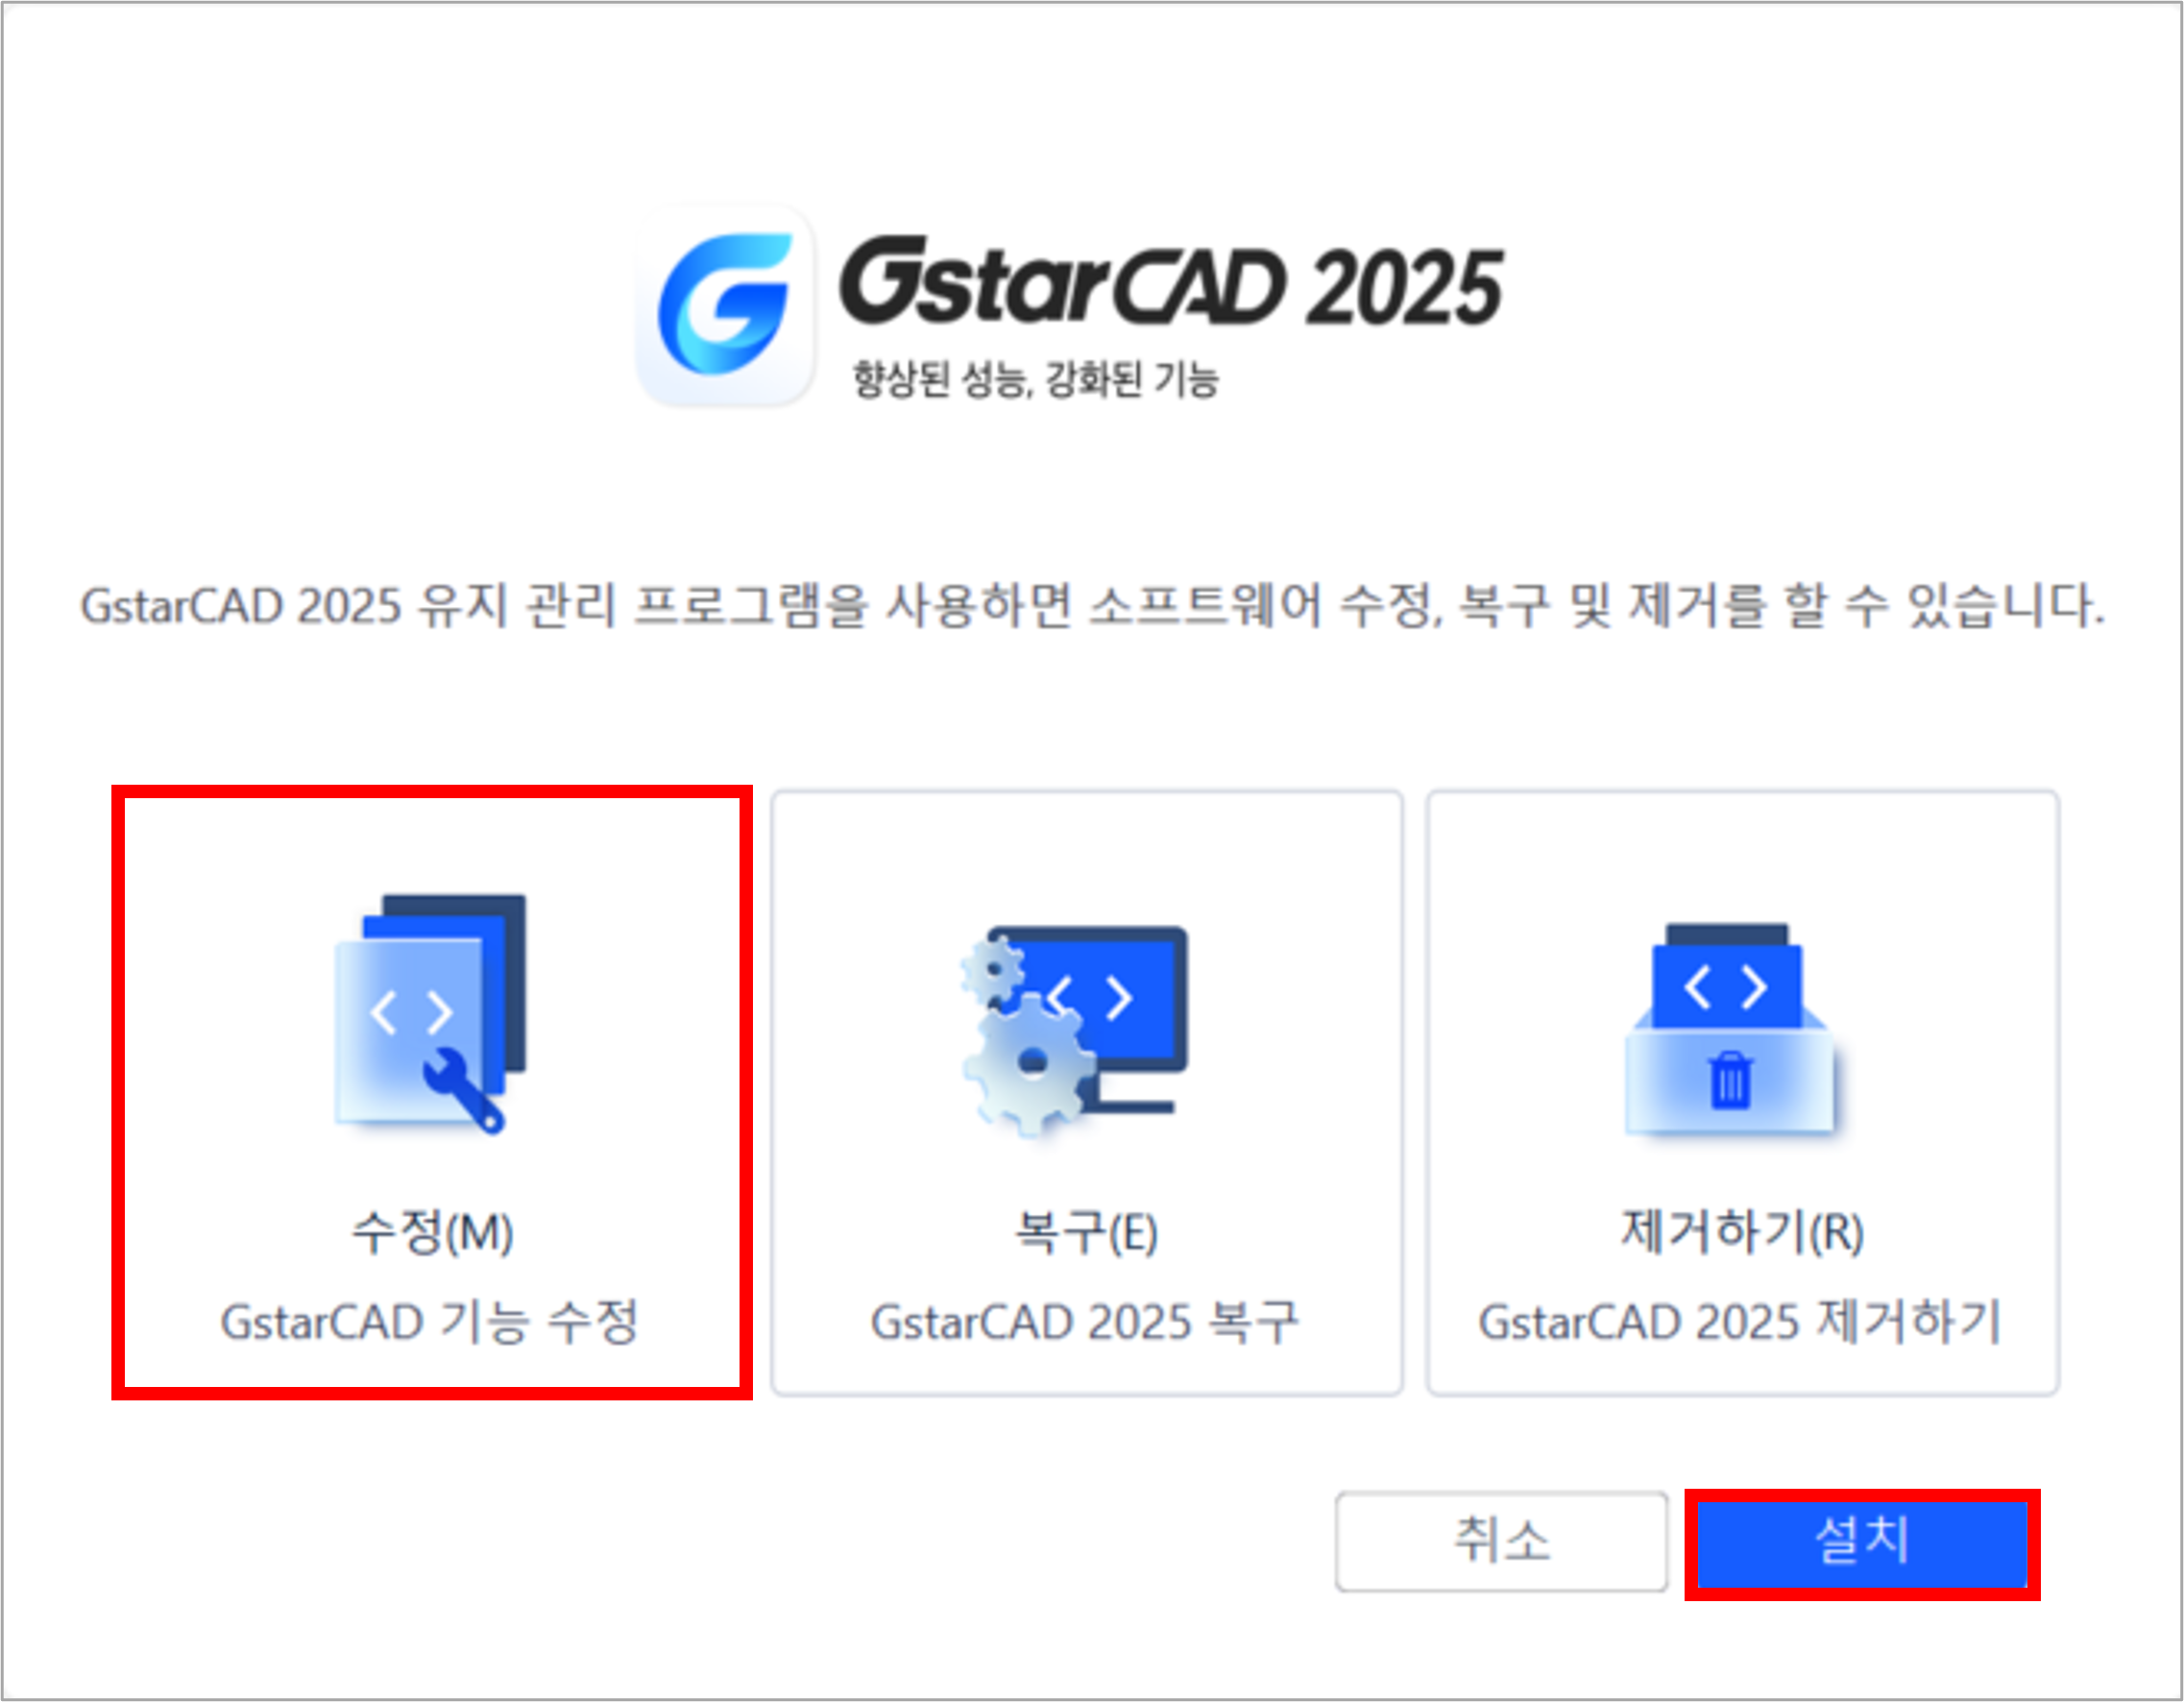Select the Repair gears-and-monitor icon
The height and width of the screenshot is (1702, 2184).
pyautogui.click(x=1074, y=1031)
